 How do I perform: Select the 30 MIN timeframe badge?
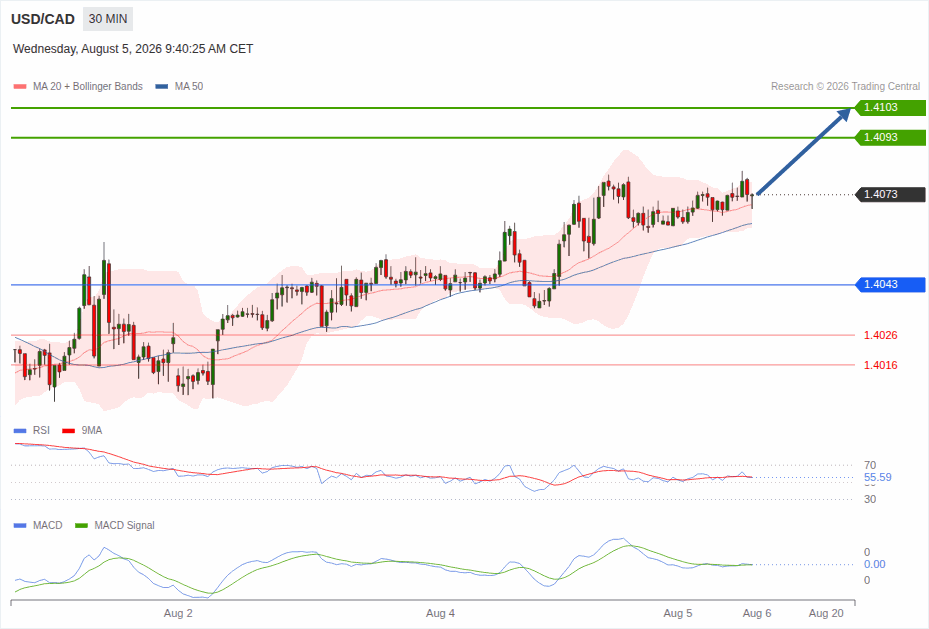[x=108, y=19]
